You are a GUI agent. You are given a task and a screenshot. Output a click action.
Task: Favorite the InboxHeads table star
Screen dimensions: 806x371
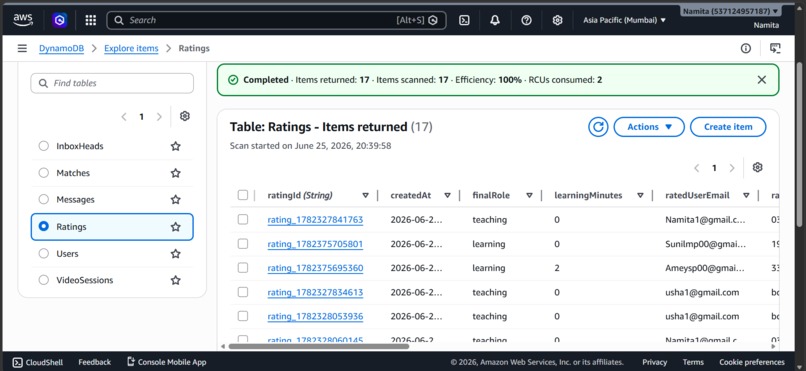[176, 146]
